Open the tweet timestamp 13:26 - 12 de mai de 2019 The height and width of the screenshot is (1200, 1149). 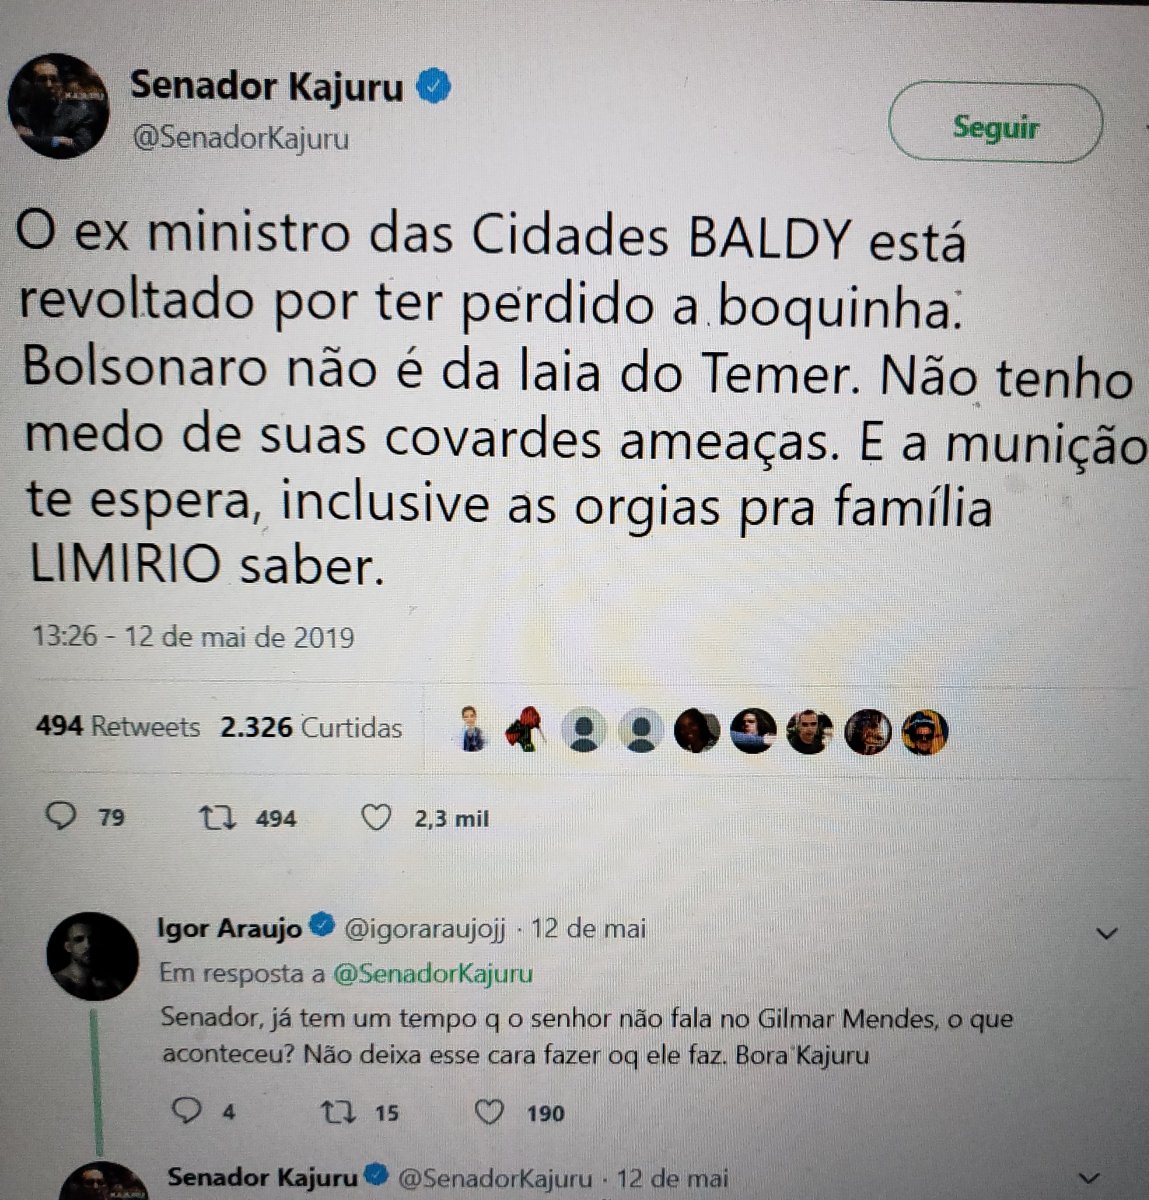[x=194, y=637]
